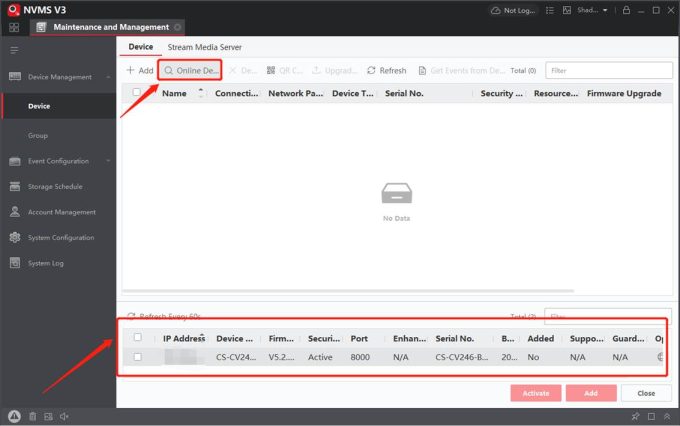Open Account Management from the sidebar
The height and width of the screenshot is (426, 680).
click(x=61, y=212)
